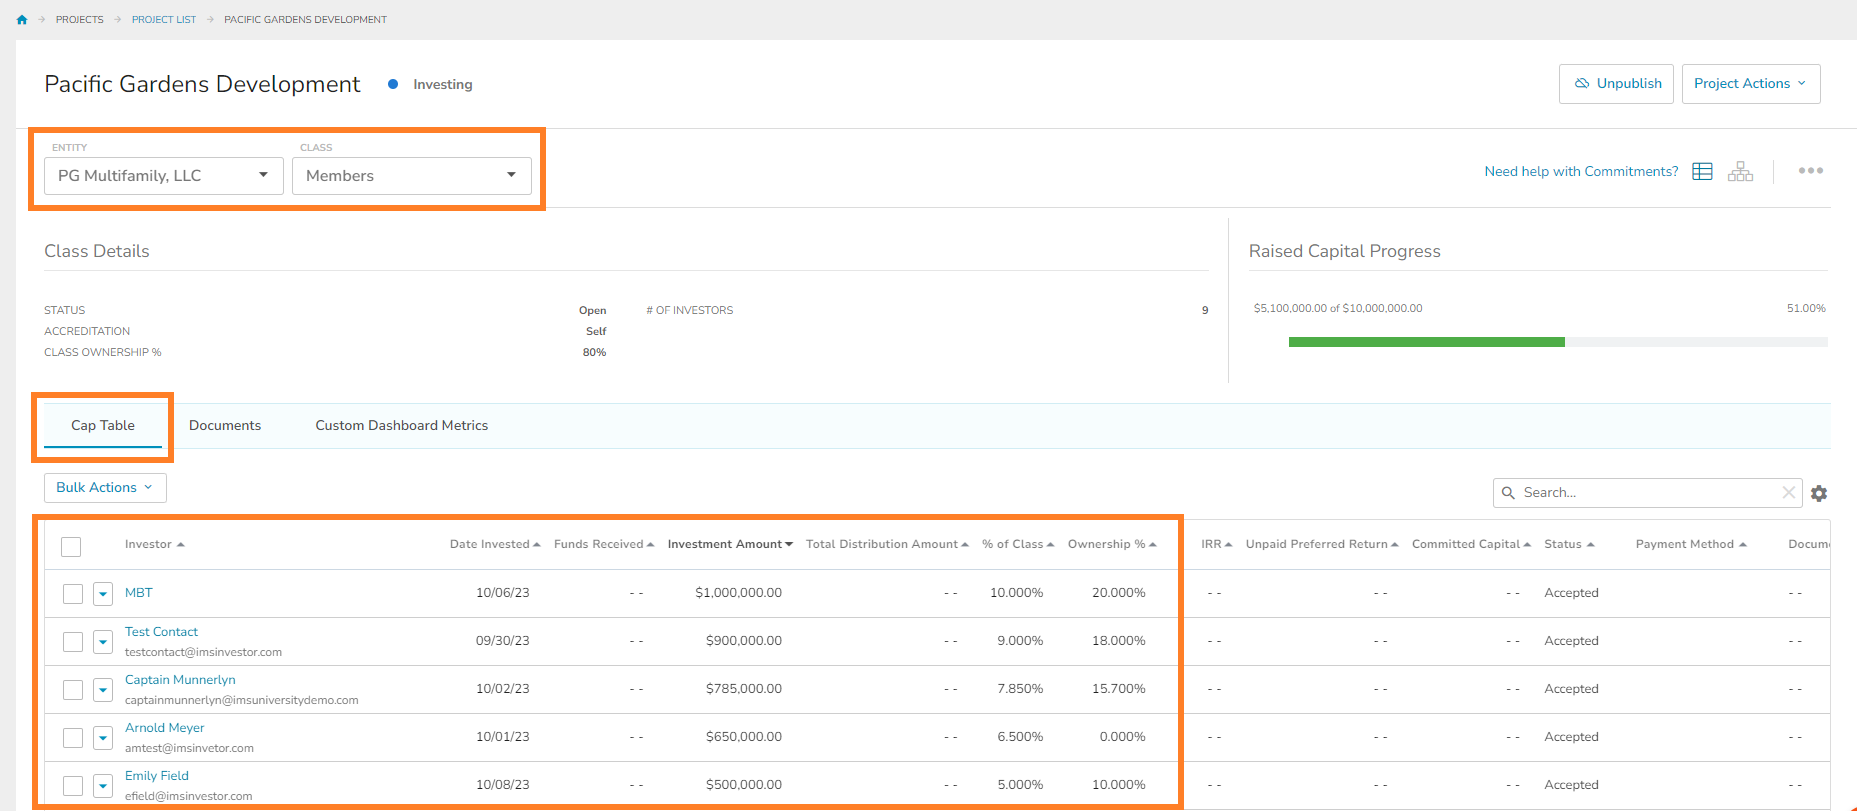Click the raised capital green progress bar

1426,342
